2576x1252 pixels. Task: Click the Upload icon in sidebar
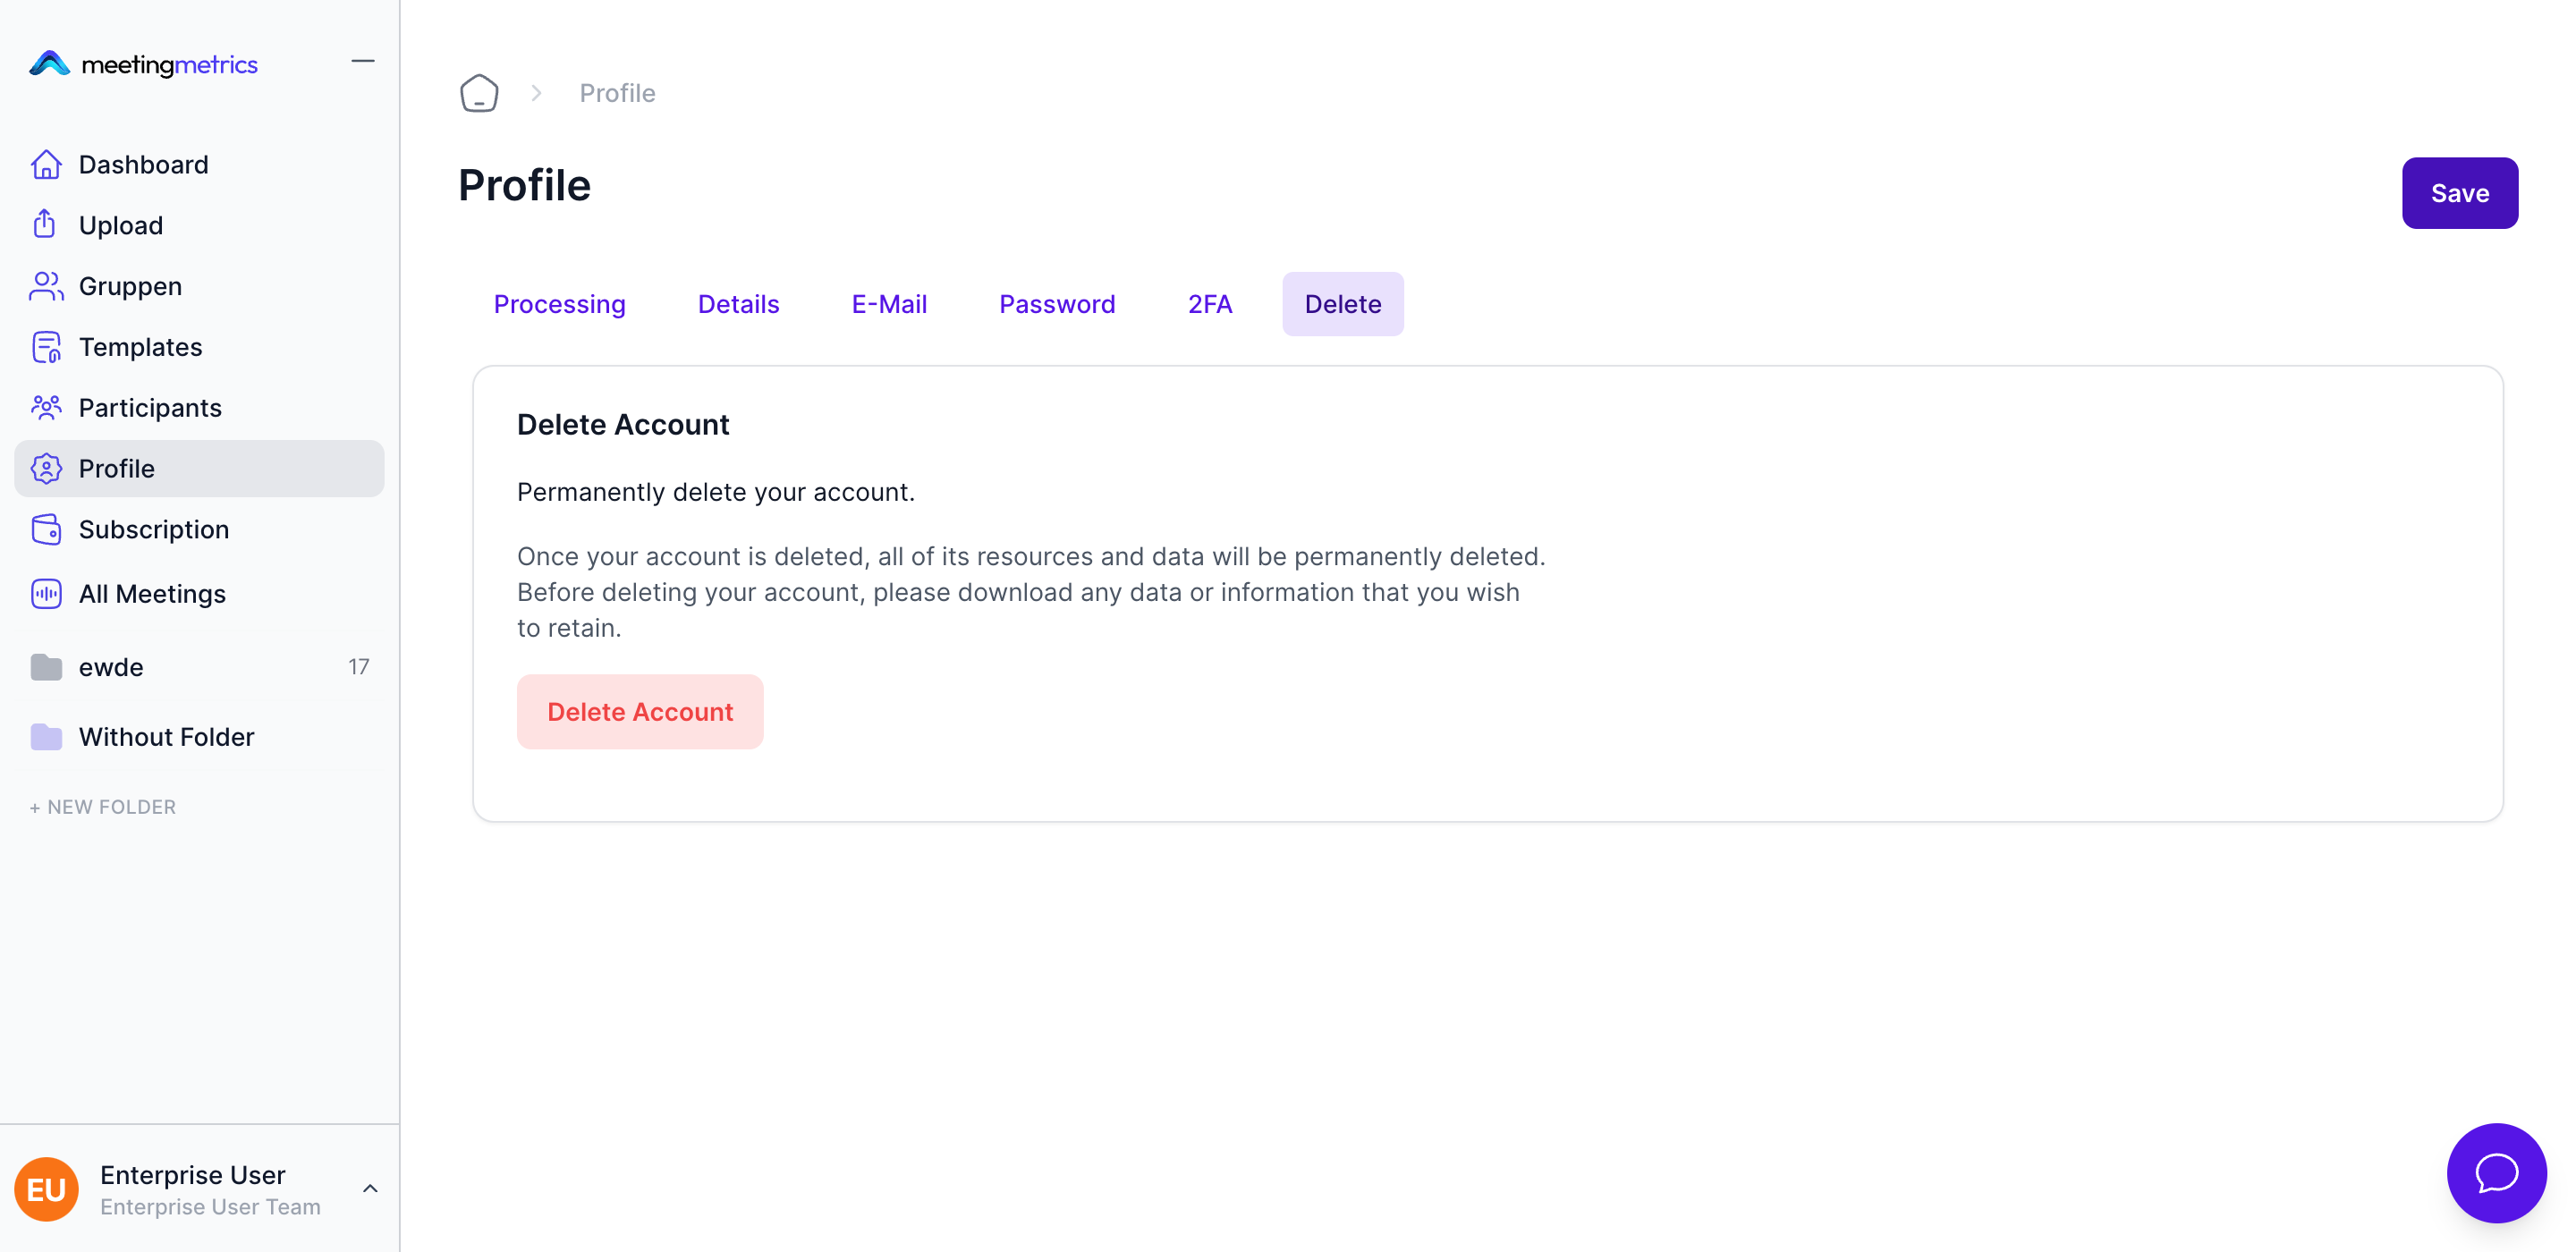(45, 225)
